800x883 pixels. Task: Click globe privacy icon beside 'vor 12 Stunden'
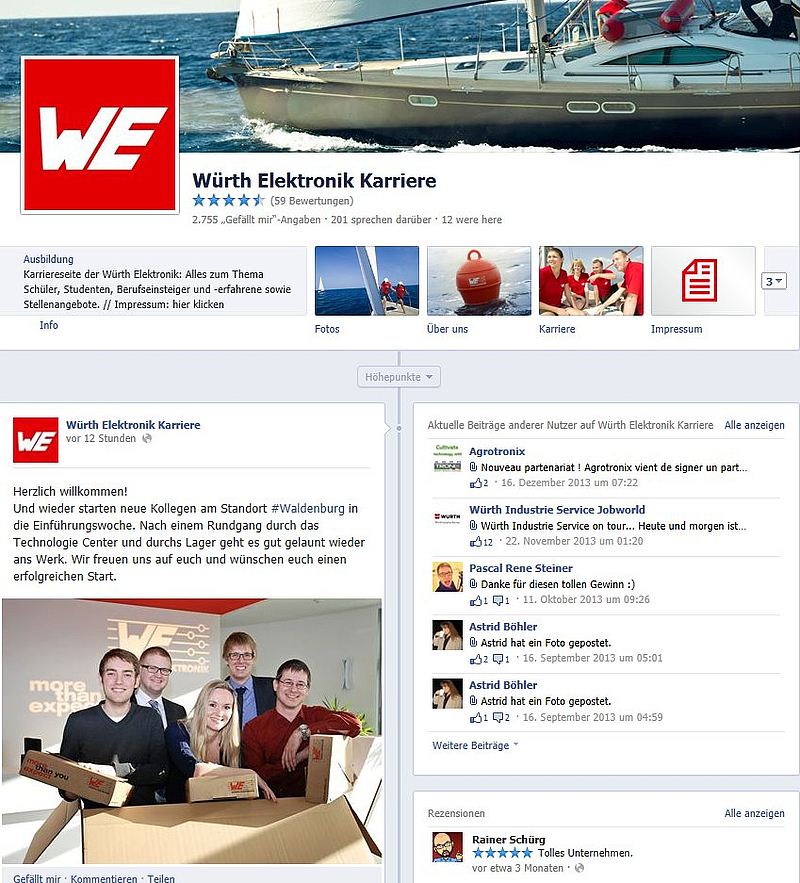[147, 438]
